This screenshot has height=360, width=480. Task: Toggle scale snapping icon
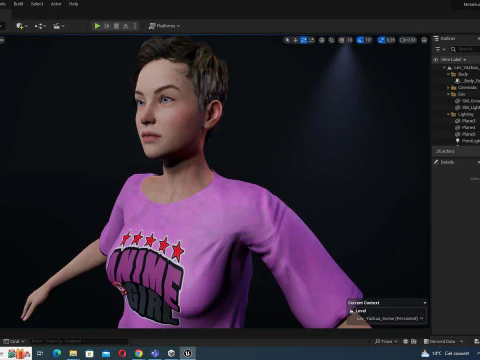(x=381, y=40)
